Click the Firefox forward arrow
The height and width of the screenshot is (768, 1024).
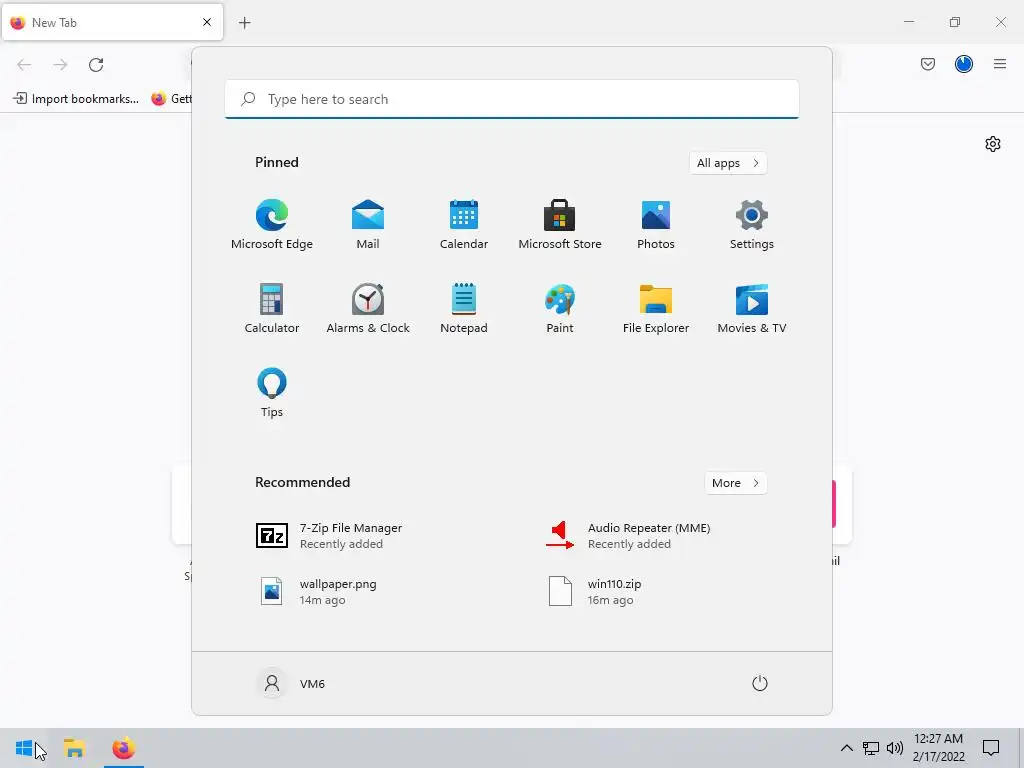click(60, 65)
